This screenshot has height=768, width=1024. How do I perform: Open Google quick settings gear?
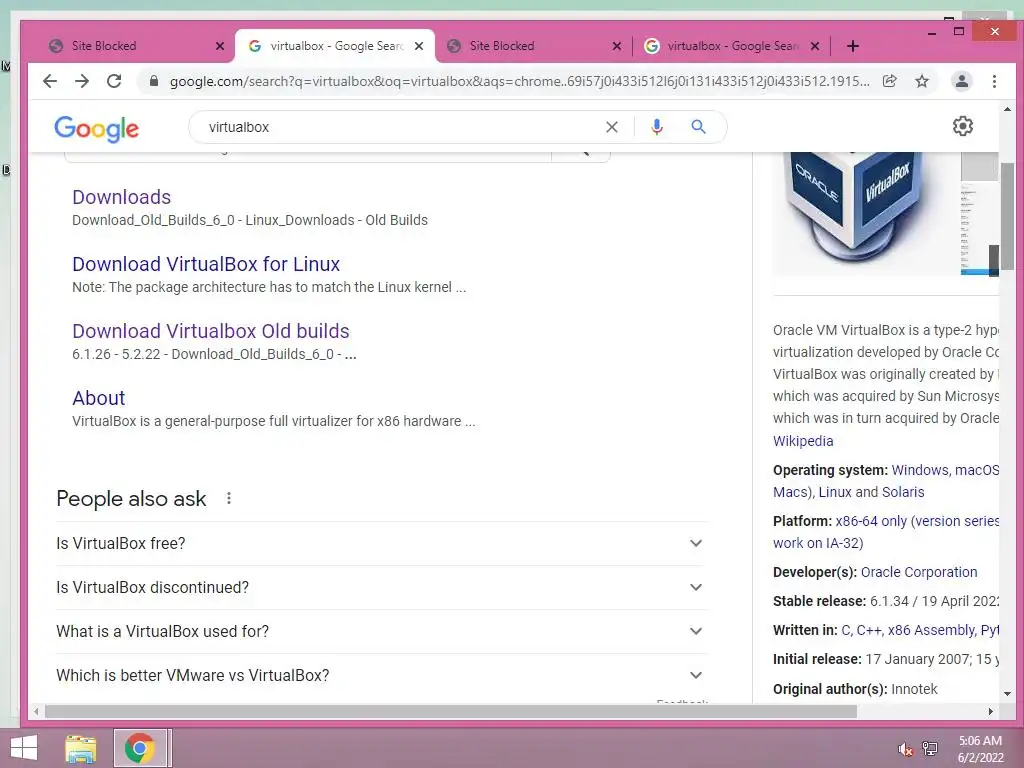[x=963, y=126]
